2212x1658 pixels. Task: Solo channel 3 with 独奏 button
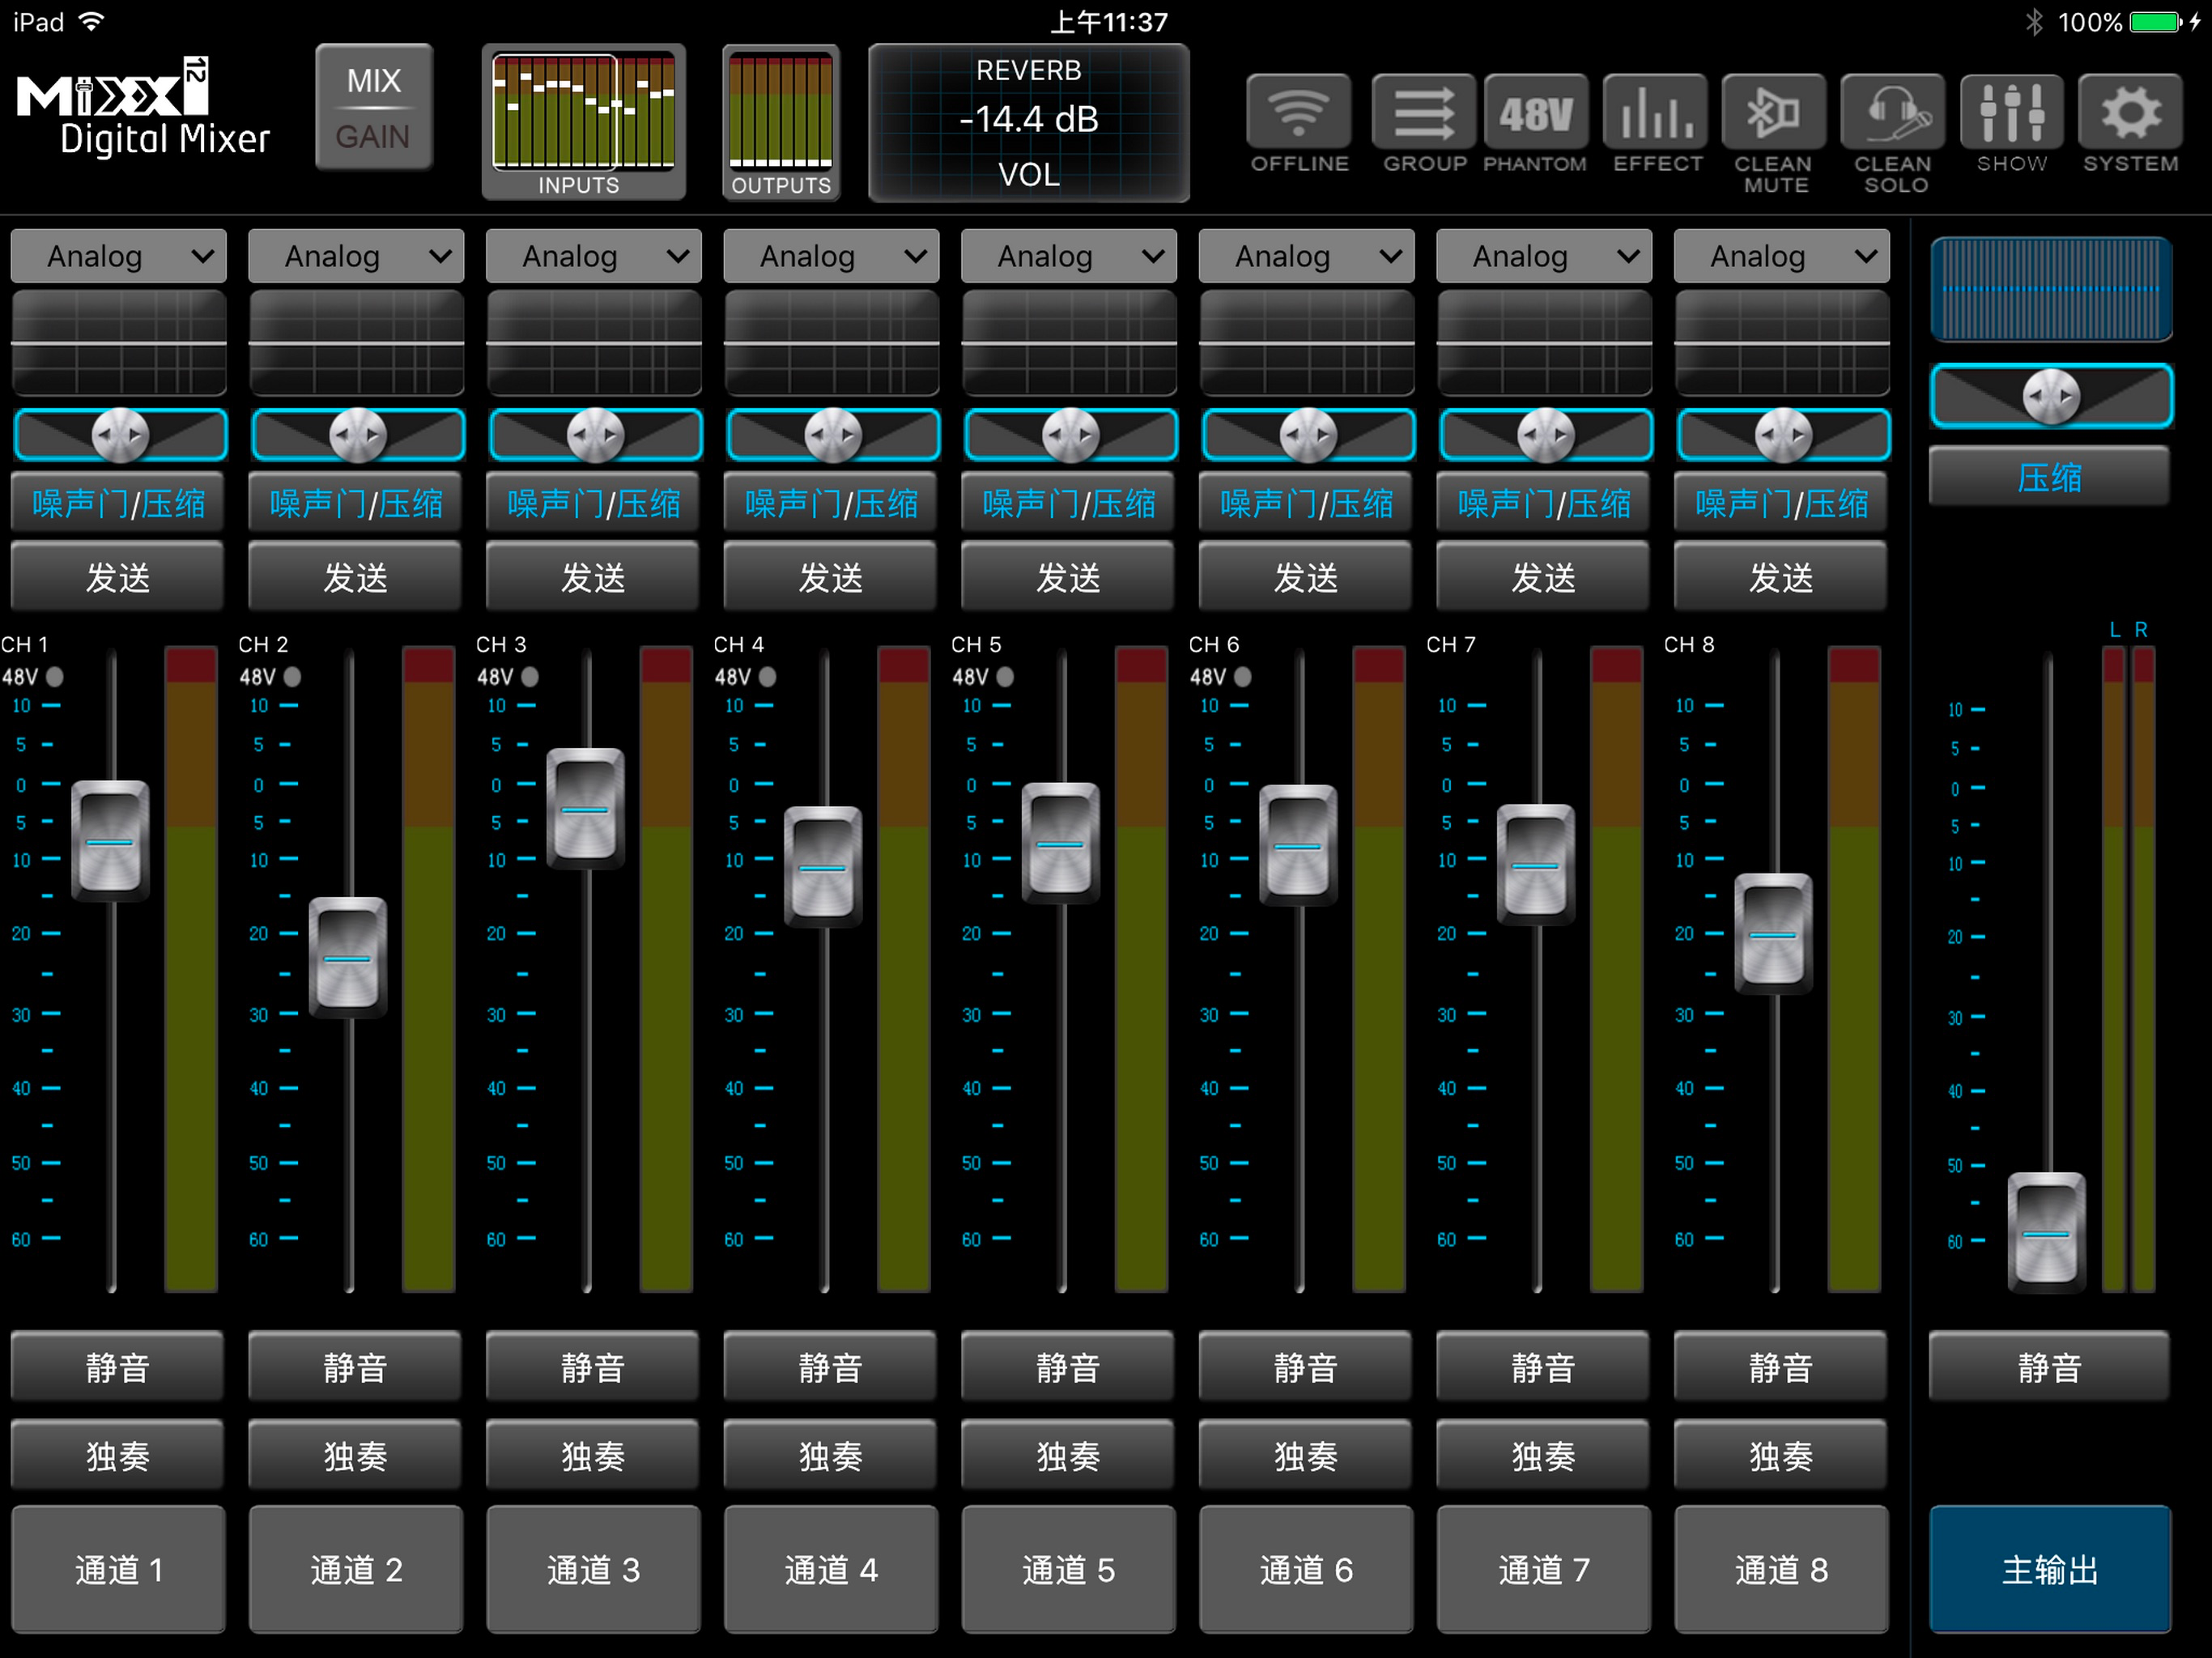[x=593, y=1455]
